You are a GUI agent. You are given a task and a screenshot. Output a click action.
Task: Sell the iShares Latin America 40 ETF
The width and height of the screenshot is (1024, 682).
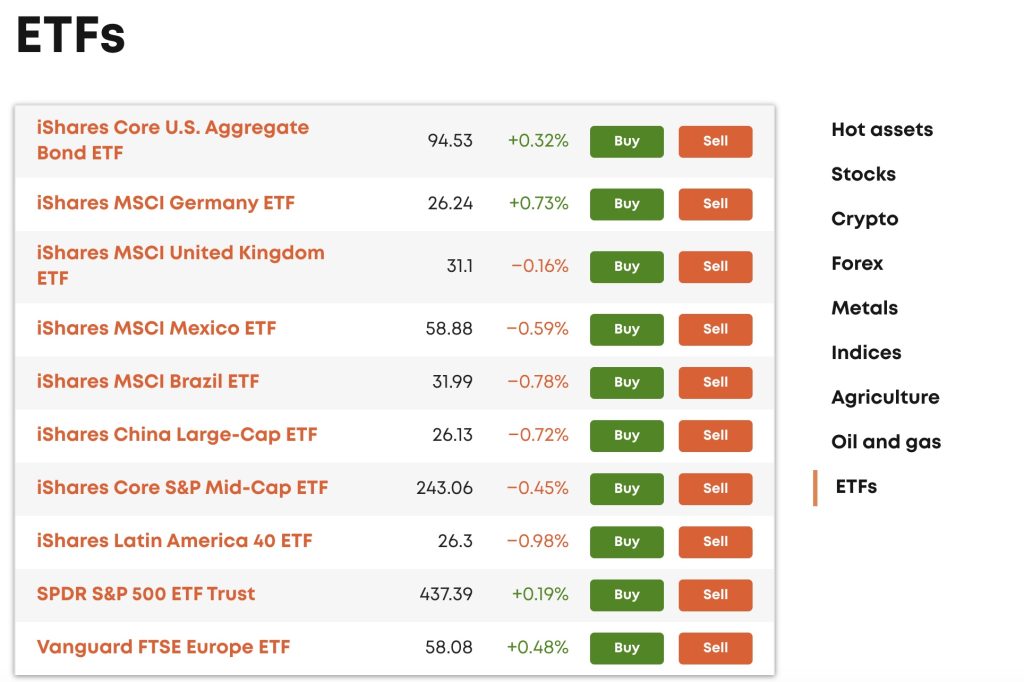(715, 541)
